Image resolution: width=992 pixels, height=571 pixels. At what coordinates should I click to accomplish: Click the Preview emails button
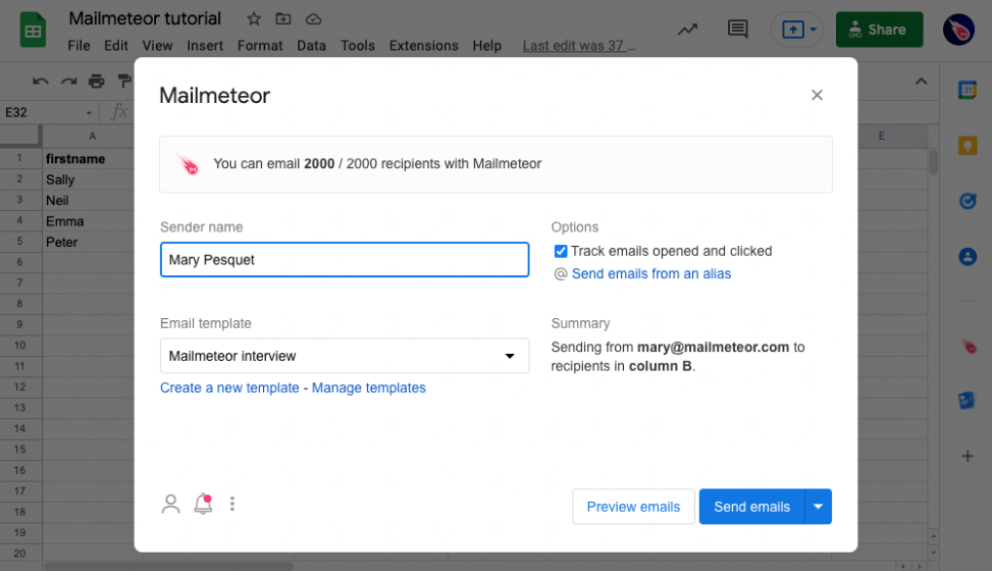(633, 507)
